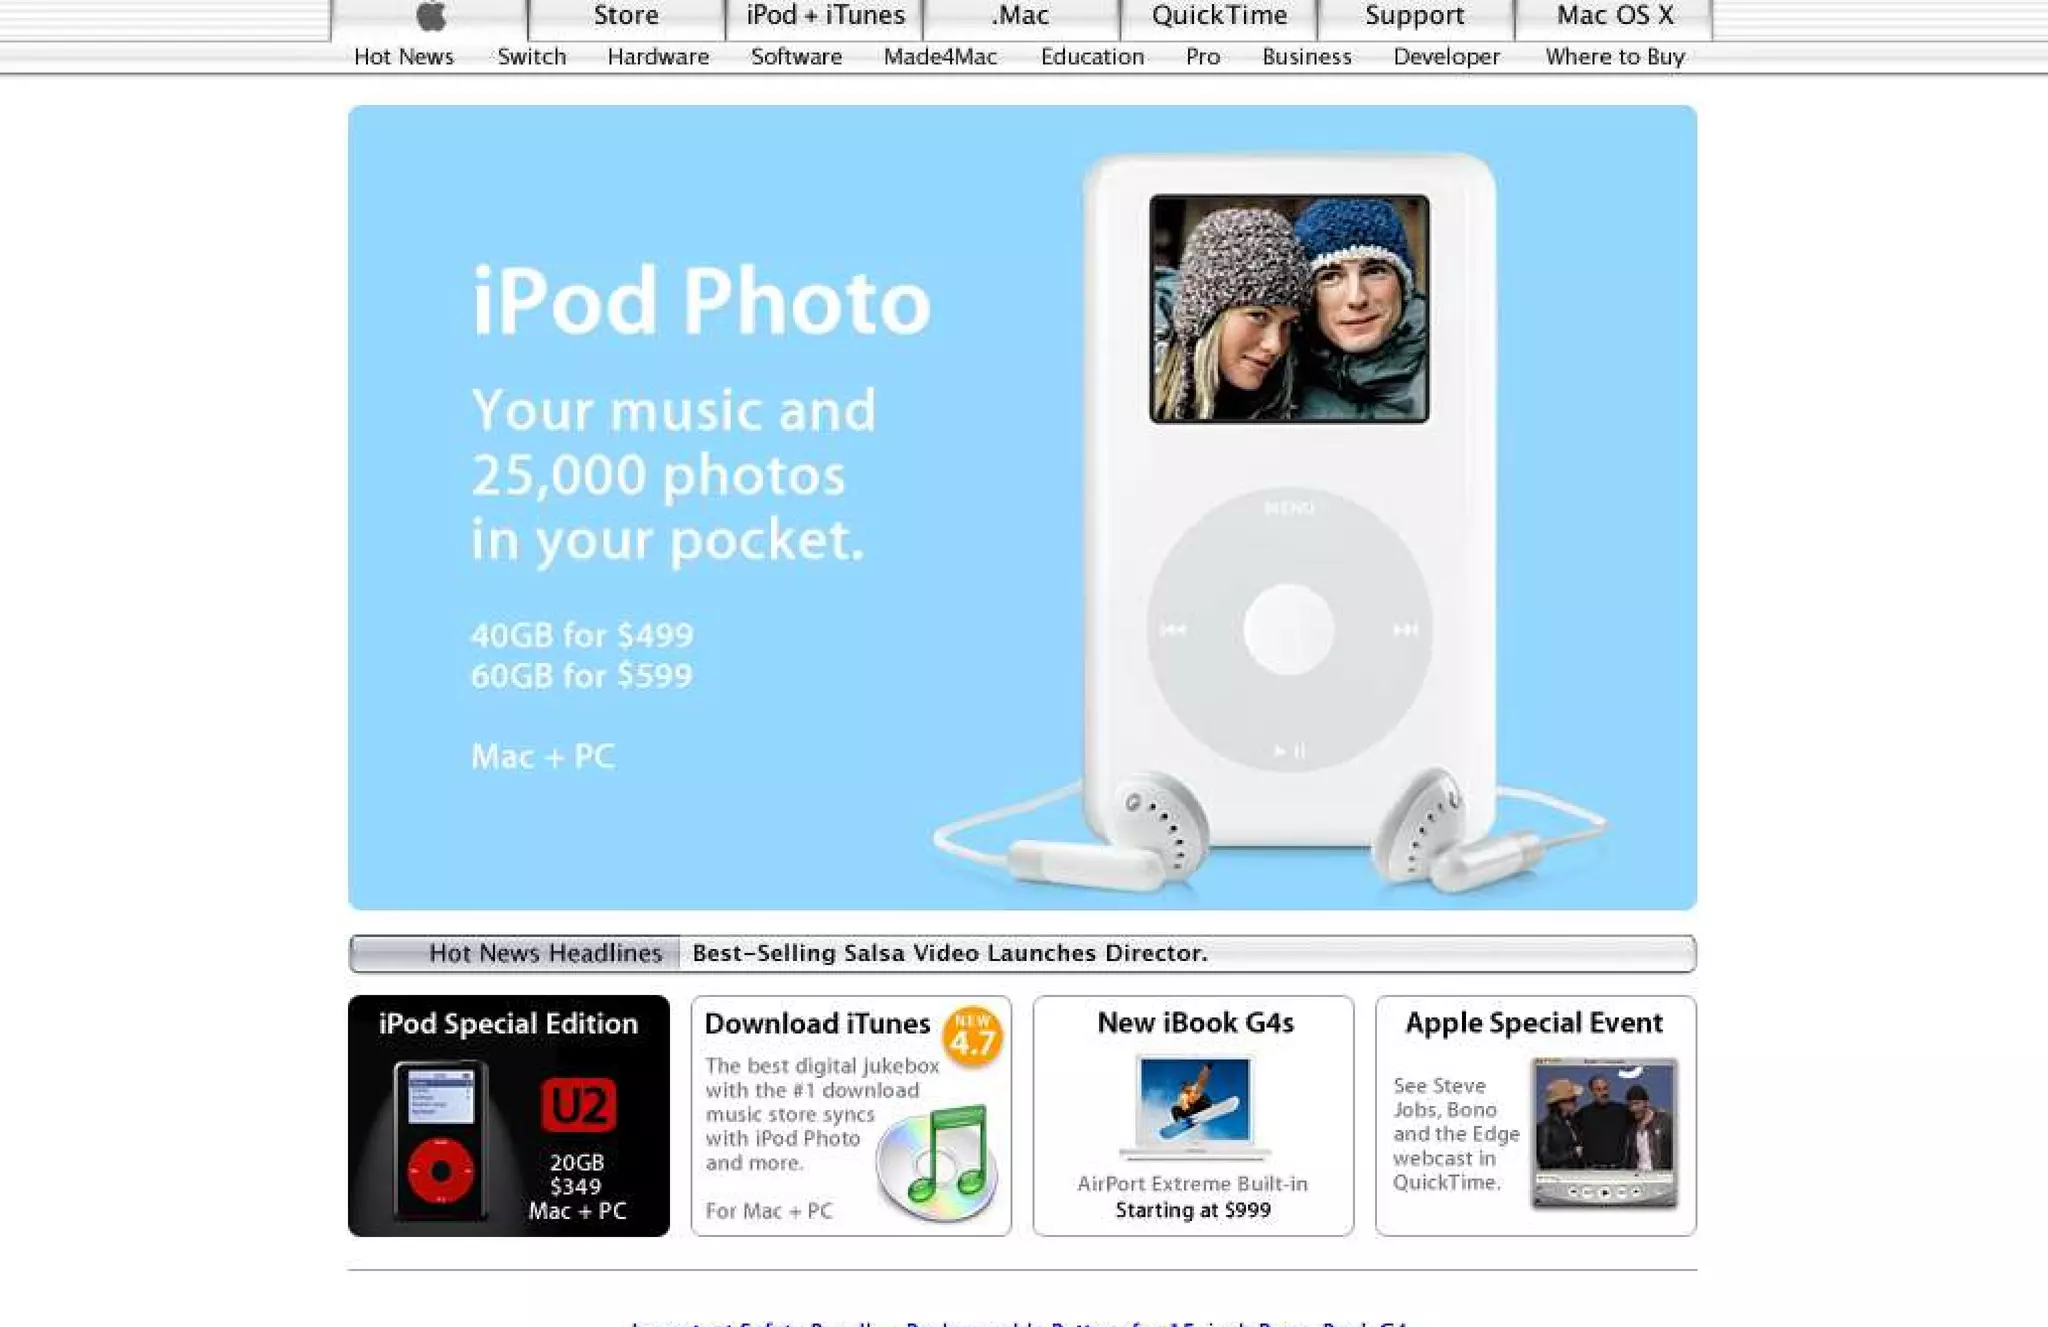2048x1327 pixels.
Task: Go to the Support tab
Action: click(1415, 16)
